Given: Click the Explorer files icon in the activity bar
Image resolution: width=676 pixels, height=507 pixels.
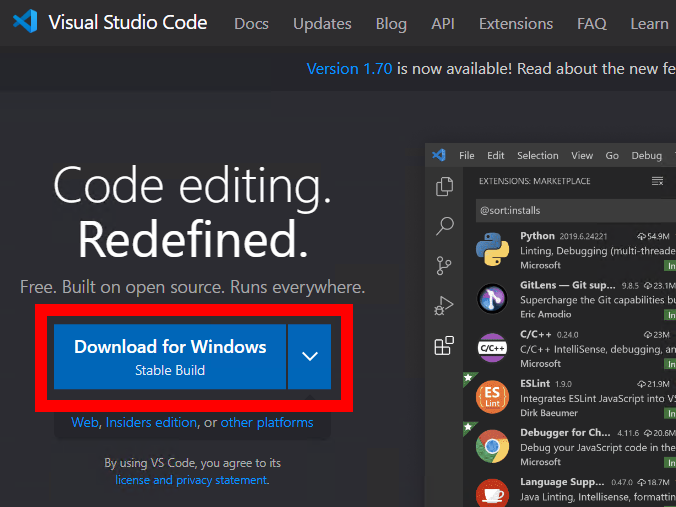Looking at the screenshot, I should pos(444,187).
